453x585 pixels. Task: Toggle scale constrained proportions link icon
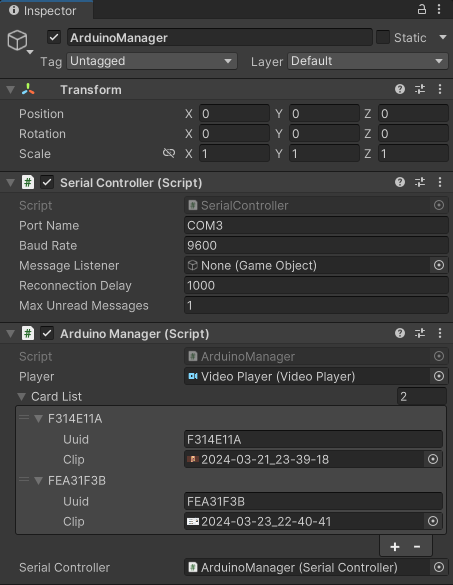[x=169, y=153]
